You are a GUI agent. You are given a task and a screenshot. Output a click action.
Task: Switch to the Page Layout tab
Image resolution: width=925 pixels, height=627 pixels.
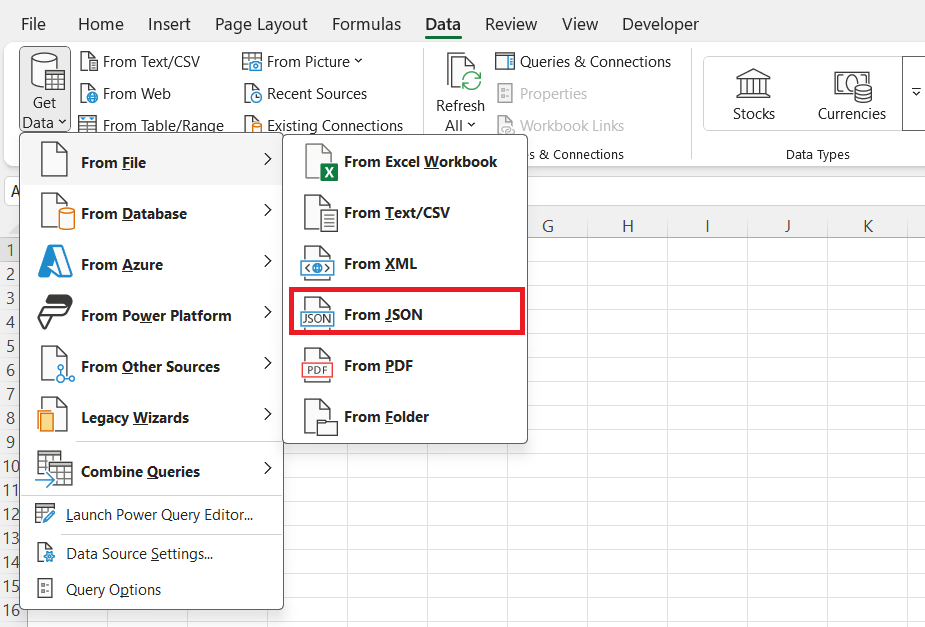pos(261,24)
